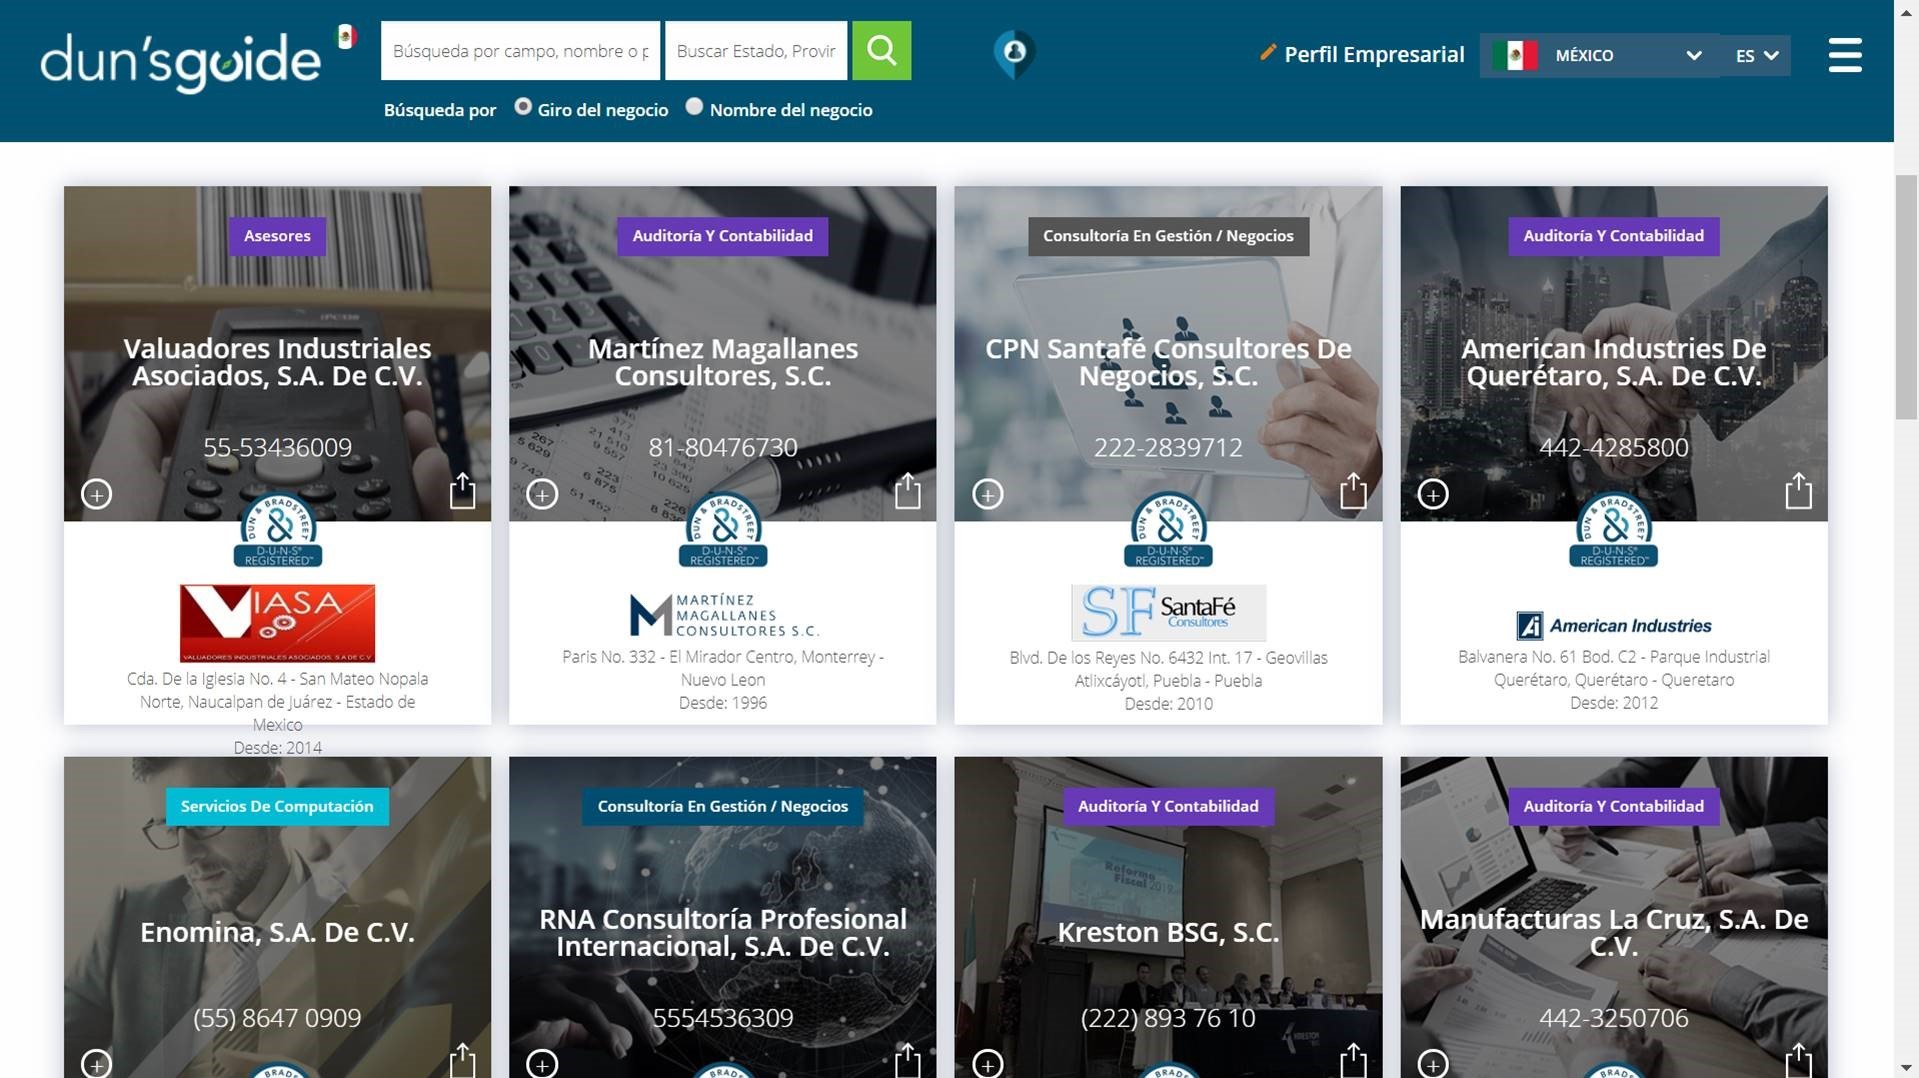Screen dimensions: 1919x1078
Task: Click phone number 442-4285800
Action: [x=1614, y=447]
